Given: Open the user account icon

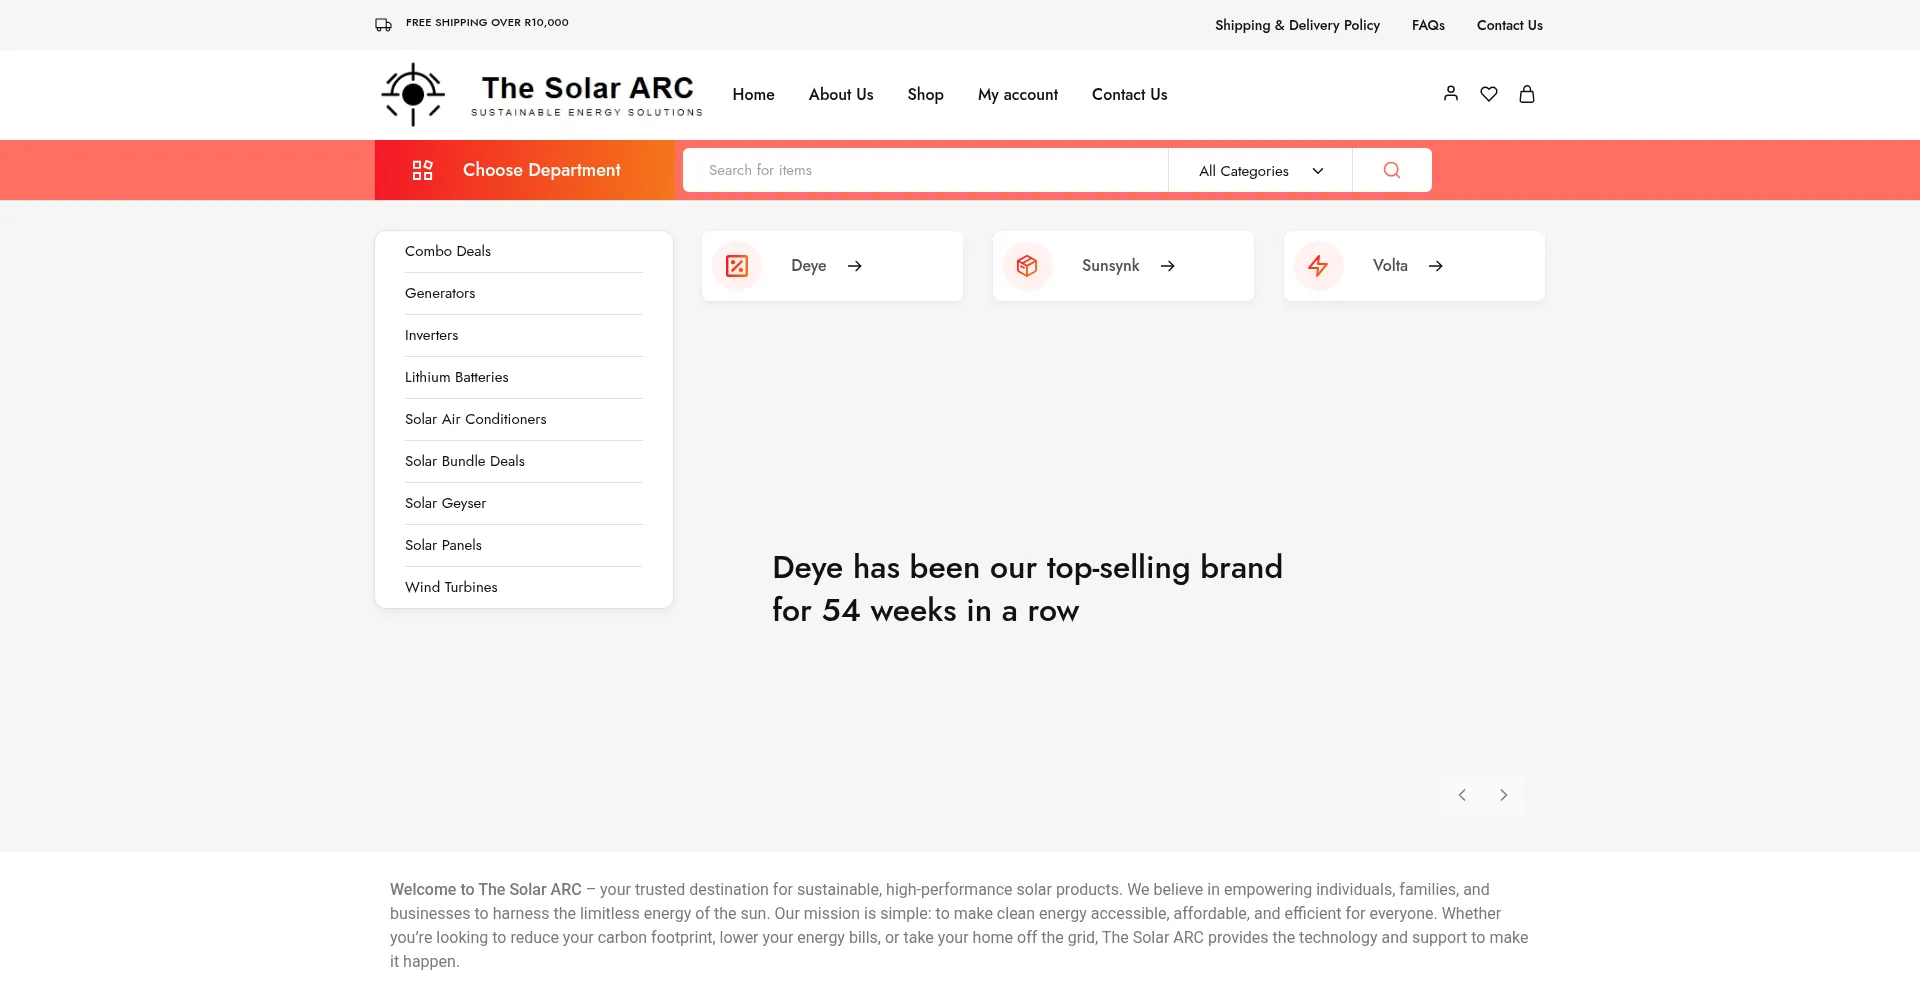Looking at the screenshot, I should [x=1450, y=94].
